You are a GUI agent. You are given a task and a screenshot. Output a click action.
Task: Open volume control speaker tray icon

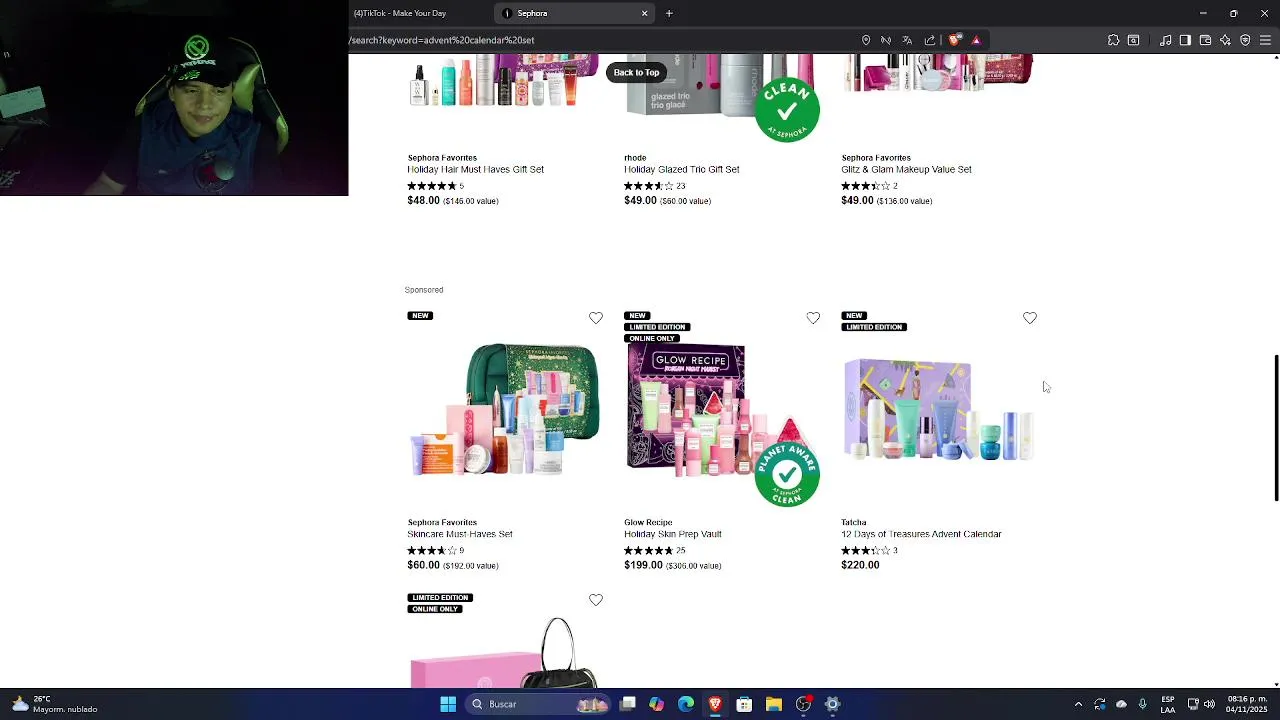1210,704
